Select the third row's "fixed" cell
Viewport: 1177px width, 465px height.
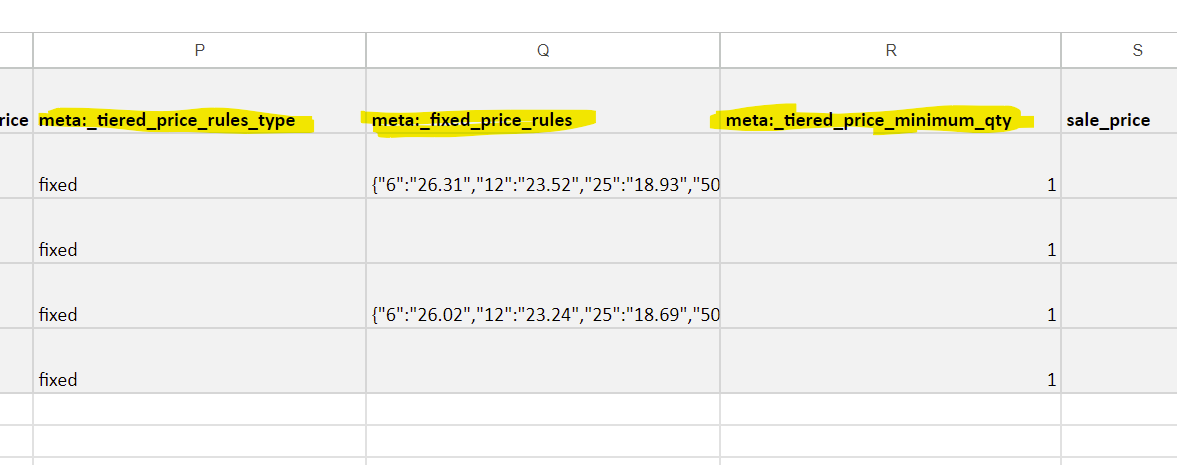pos(200,295)
